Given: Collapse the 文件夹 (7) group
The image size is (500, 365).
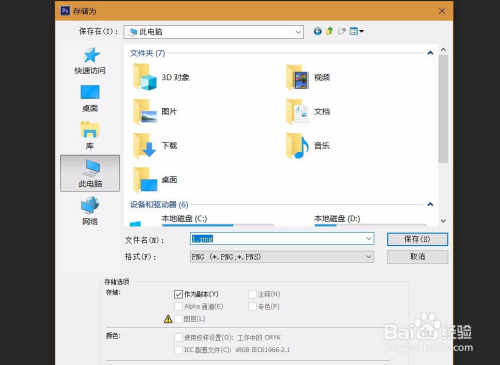Looking at the screenshot, I should coord(430,53).
